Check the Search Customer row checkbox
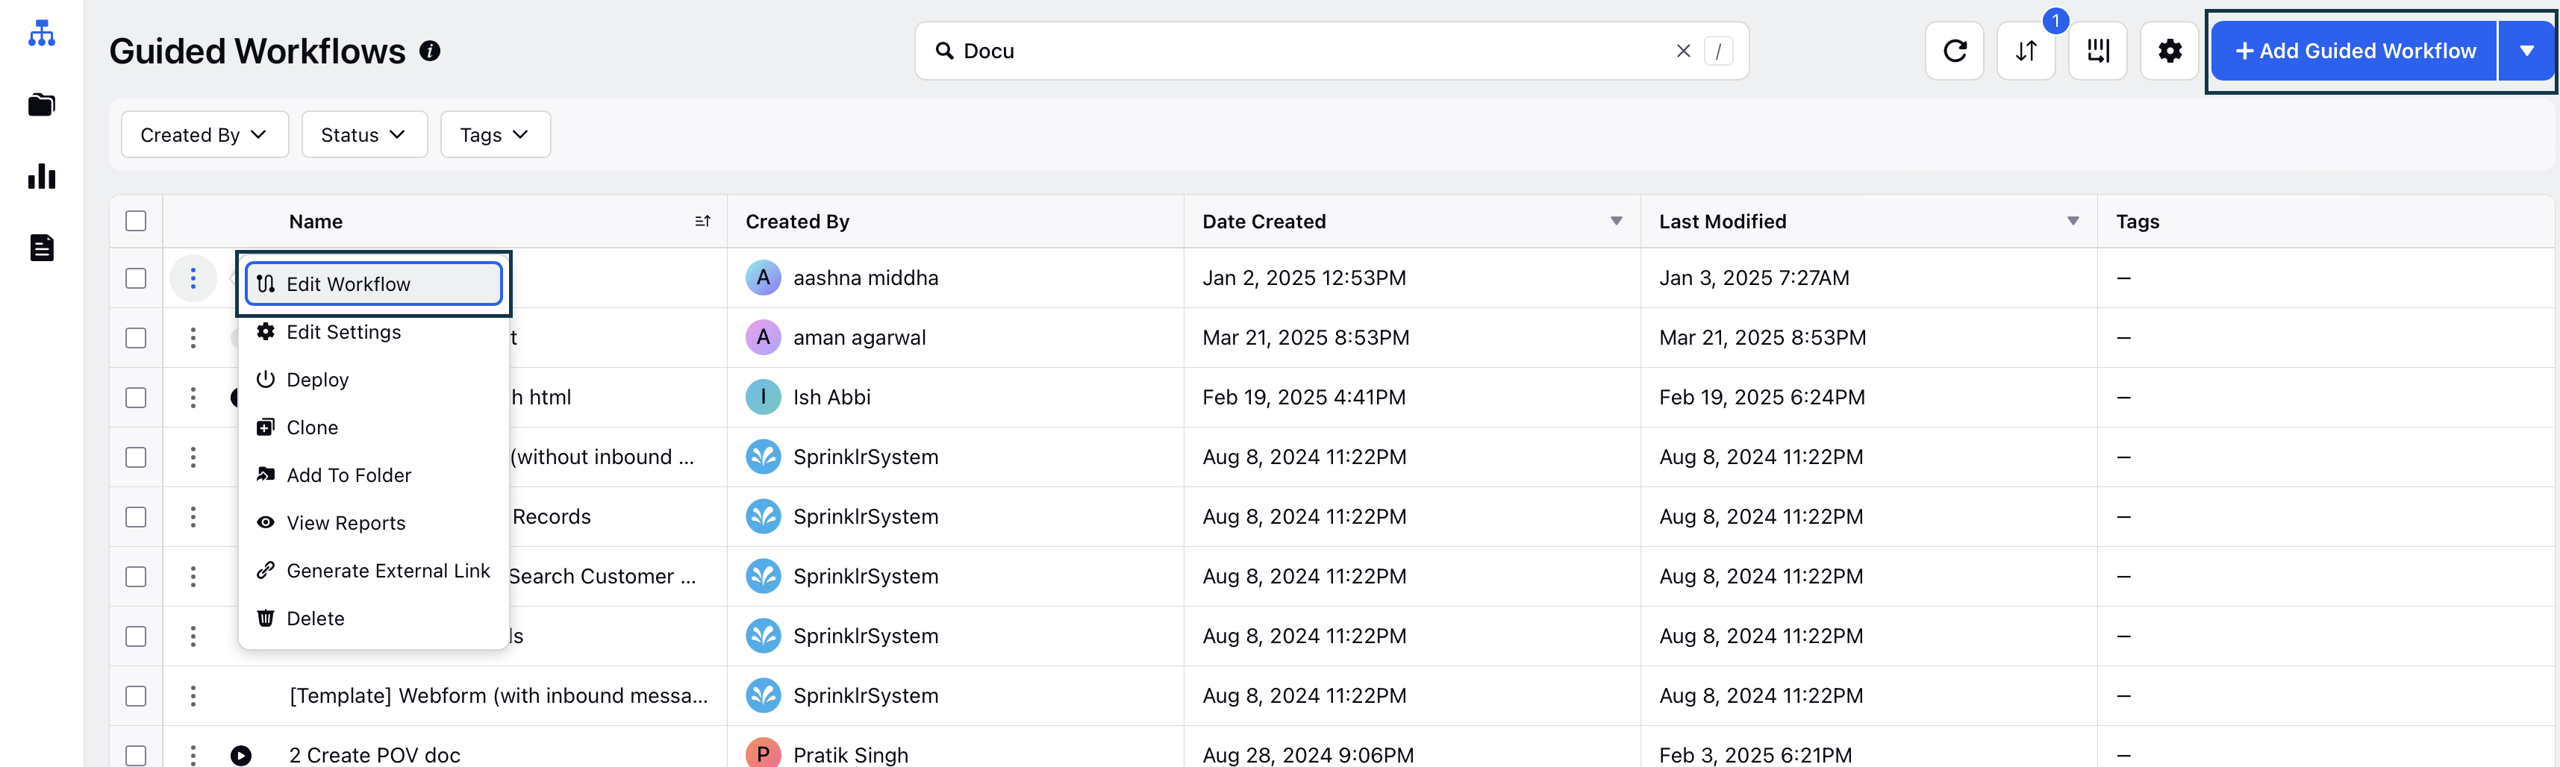This screenshot has width=2560, height=767. tap(136, 577)
